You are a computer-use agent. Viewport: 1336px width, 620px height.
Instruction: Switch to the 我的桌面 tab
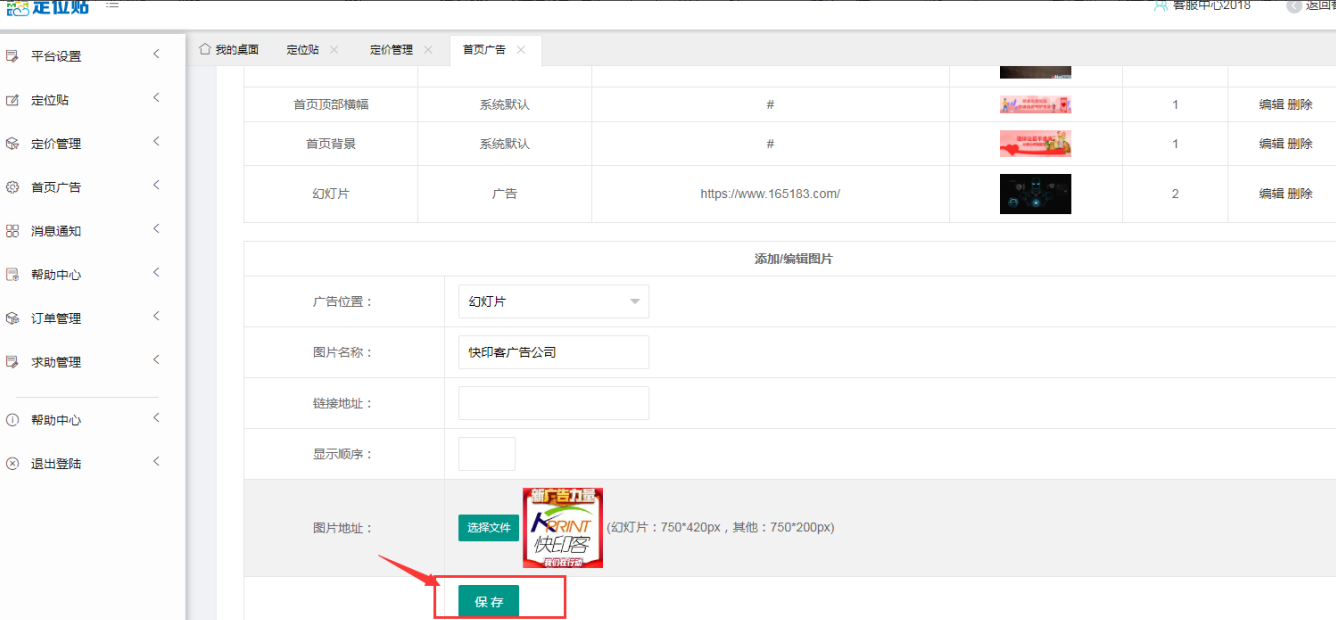pos(229,50)
